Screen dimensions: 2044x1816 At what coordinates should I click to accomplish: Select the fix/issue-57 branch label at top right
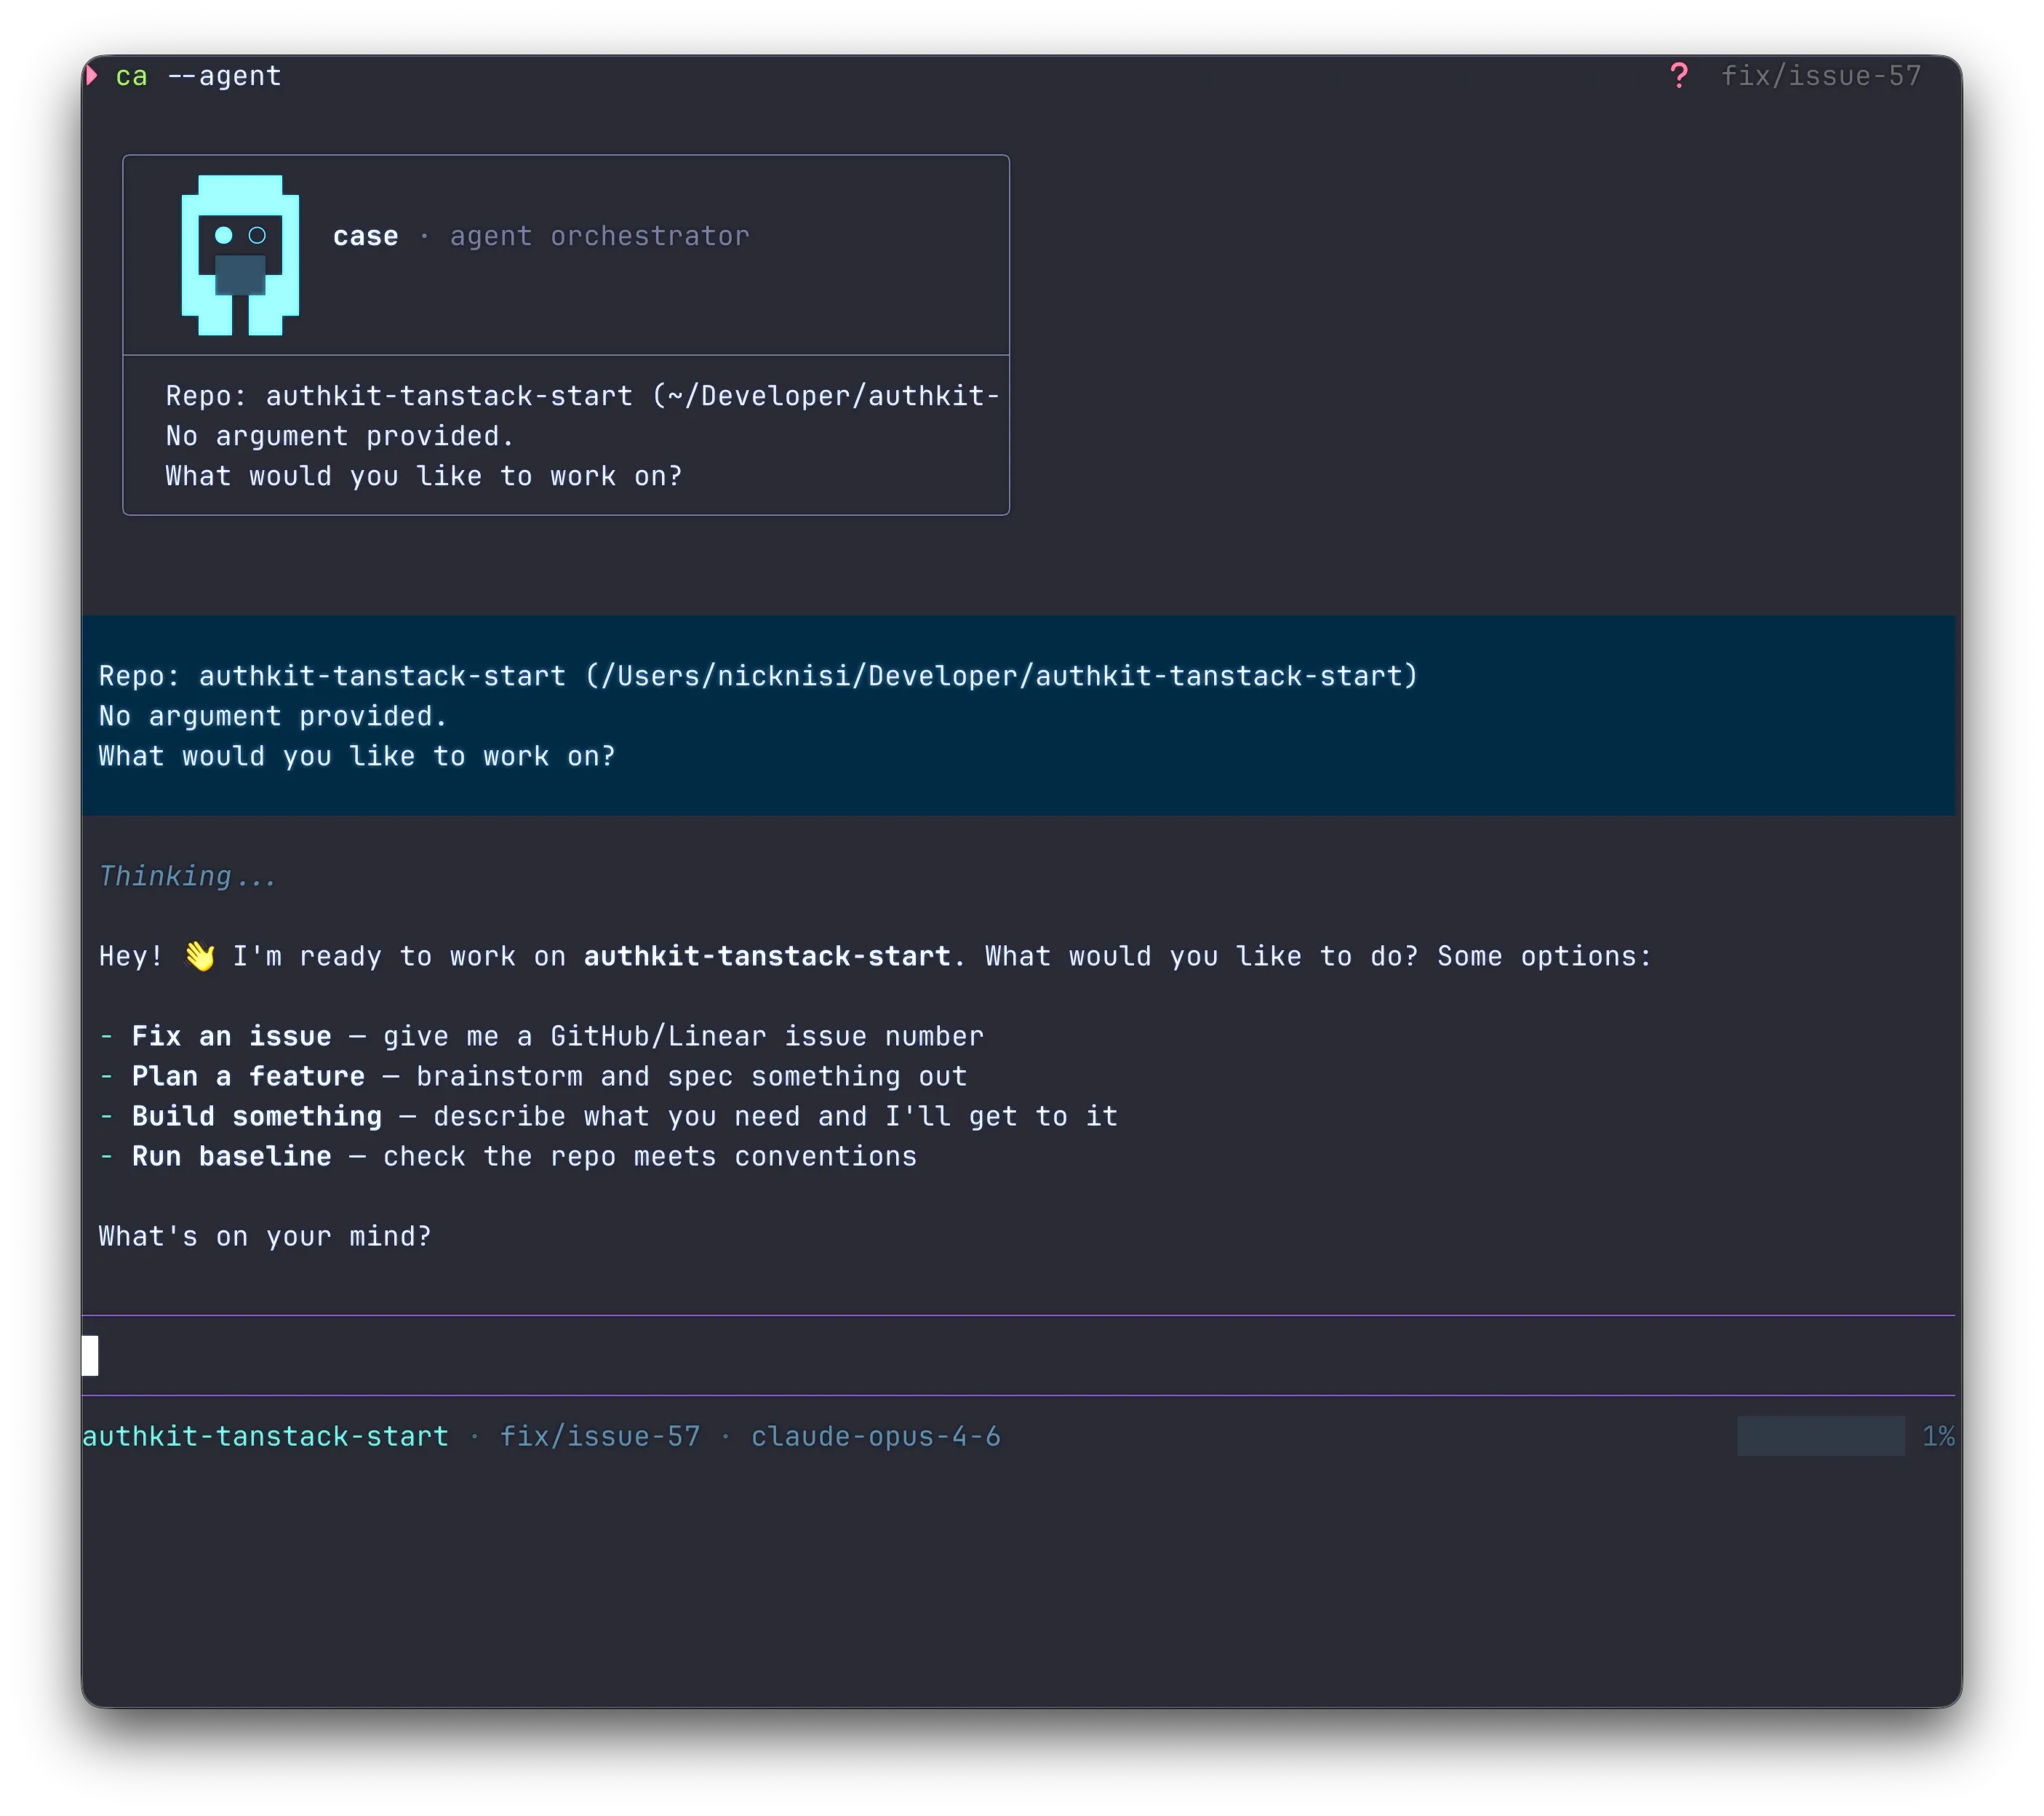1821,75
